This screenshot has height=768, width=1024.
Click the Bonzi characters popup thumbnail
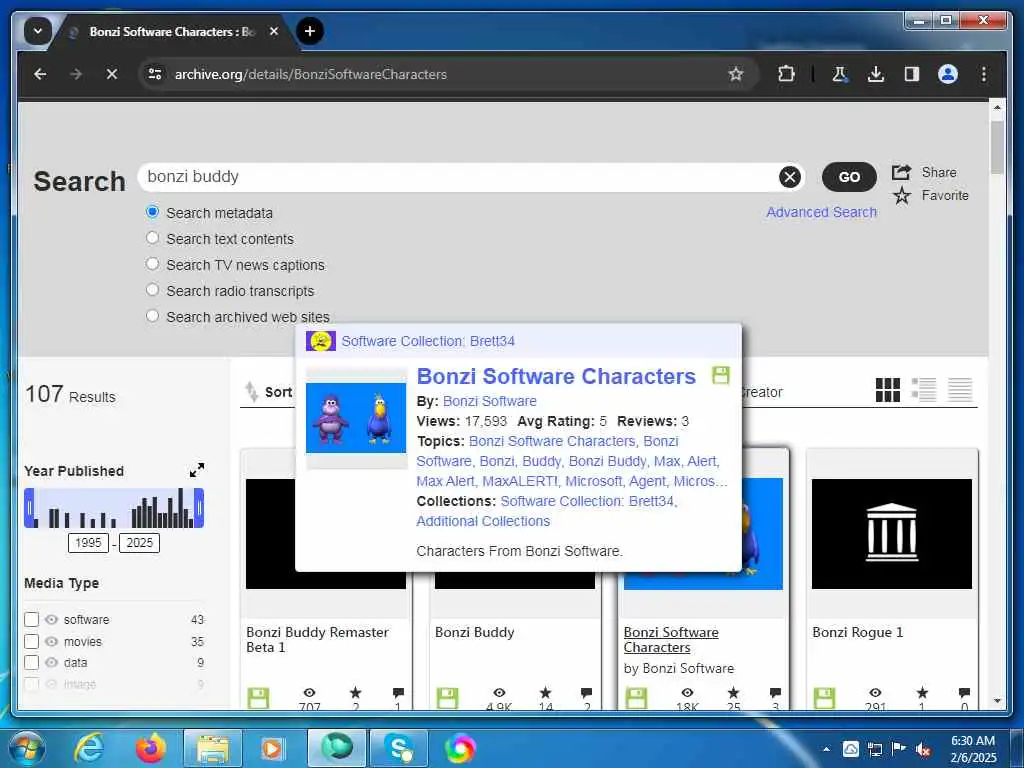356,418
